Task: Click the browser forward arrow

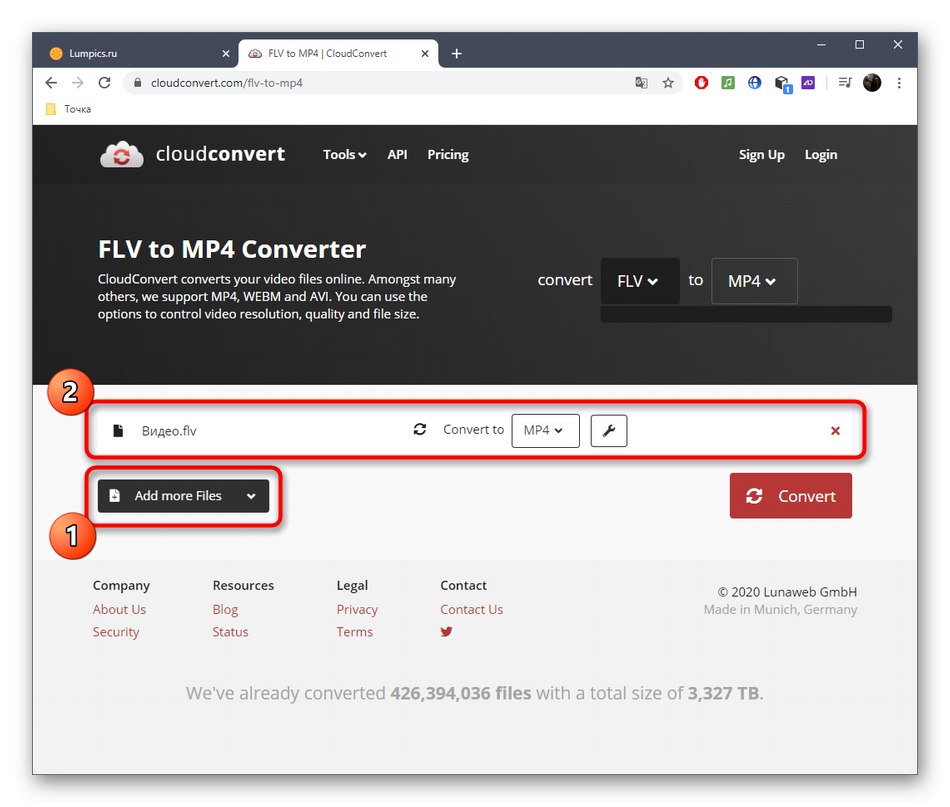Action: (x=78, y=83)
